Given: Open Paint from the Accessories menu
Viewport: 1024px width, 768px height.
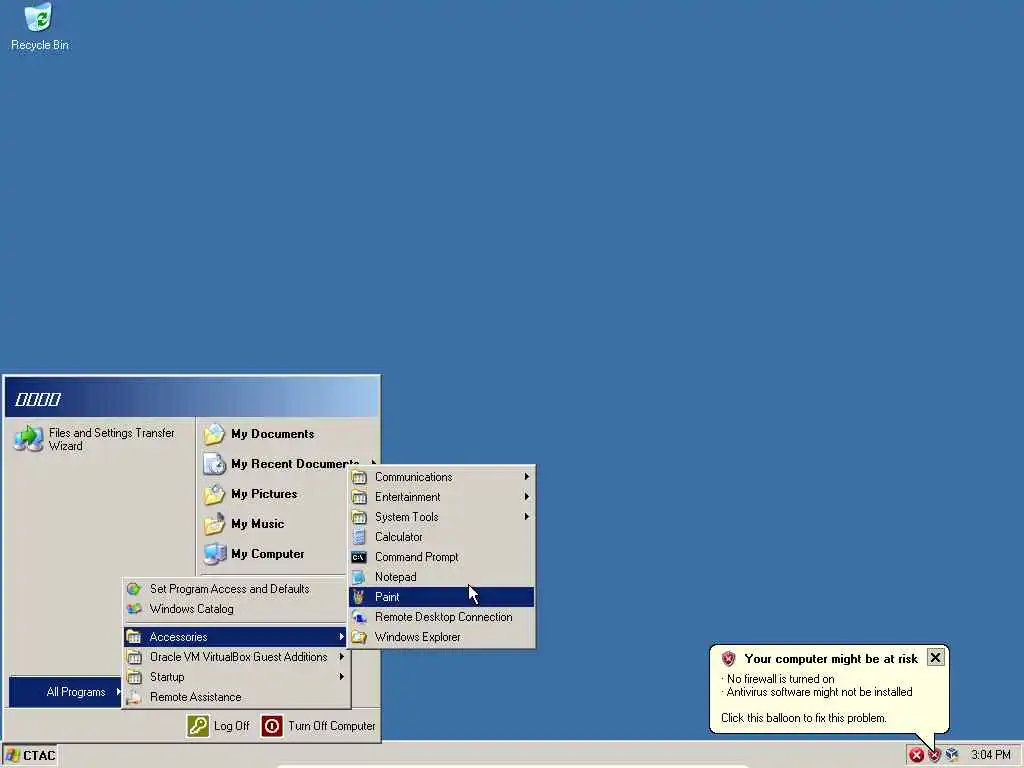Looking at the screenshot, I should [x=442, y=597].
